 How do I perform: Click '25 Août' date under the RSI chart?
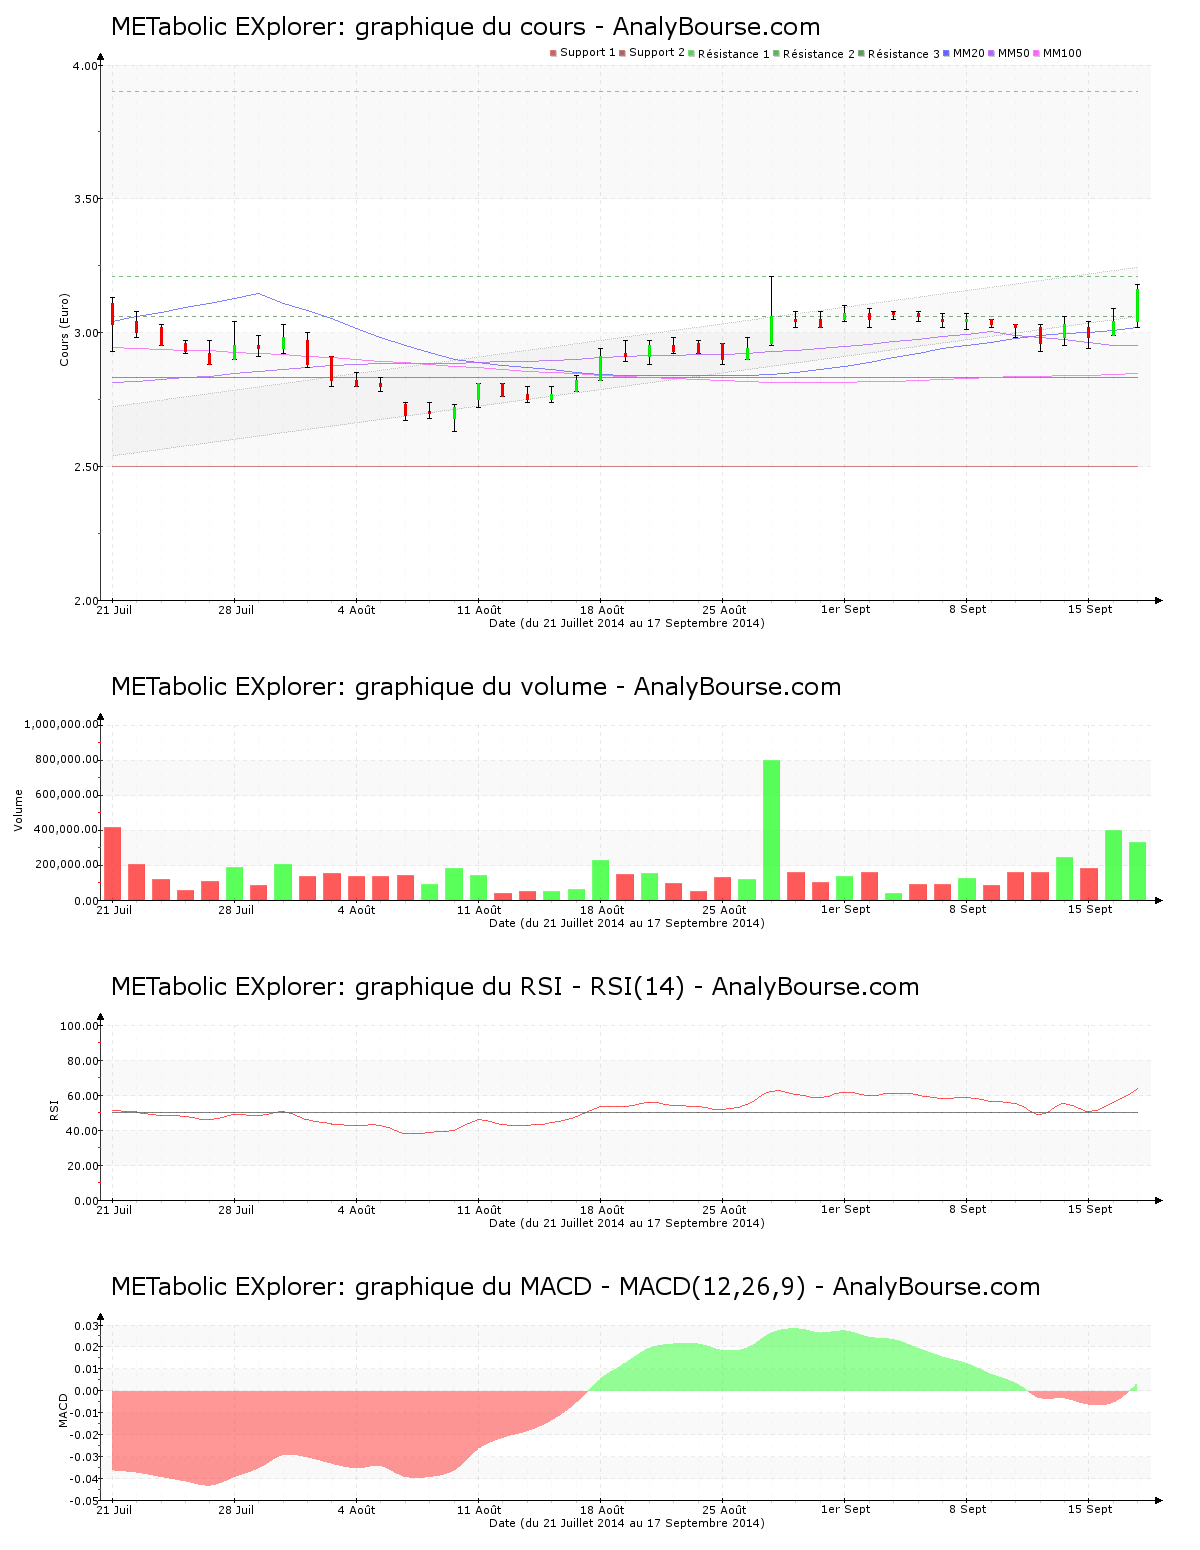[724, 1209]
